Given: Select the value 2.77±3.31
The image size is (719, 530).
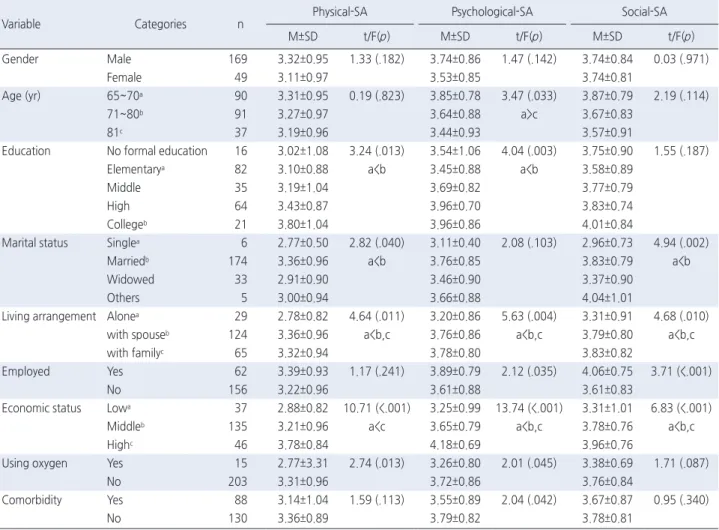Looking at the screenshot, I should (x=303, y=463).
